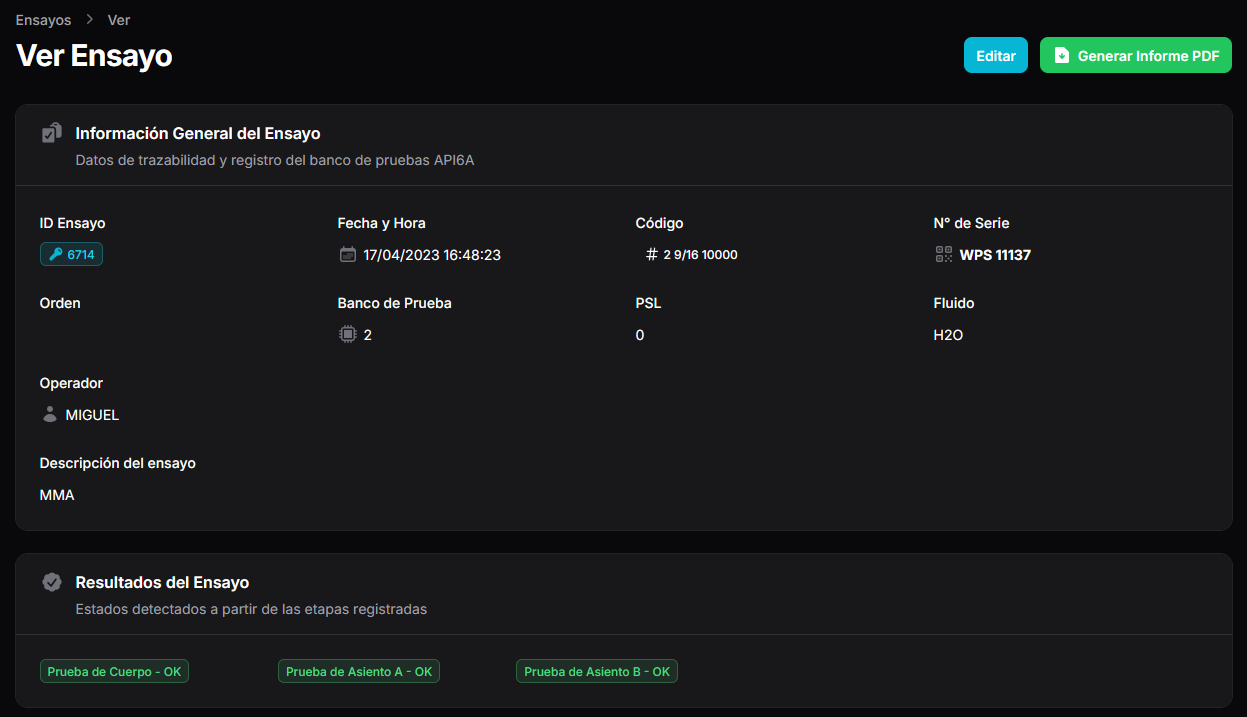Viewport: 1247px width, 717px height.
Task: Go to Ensayos in the breadcrumb
Action: pyautogui.click(x=43, y=20)
